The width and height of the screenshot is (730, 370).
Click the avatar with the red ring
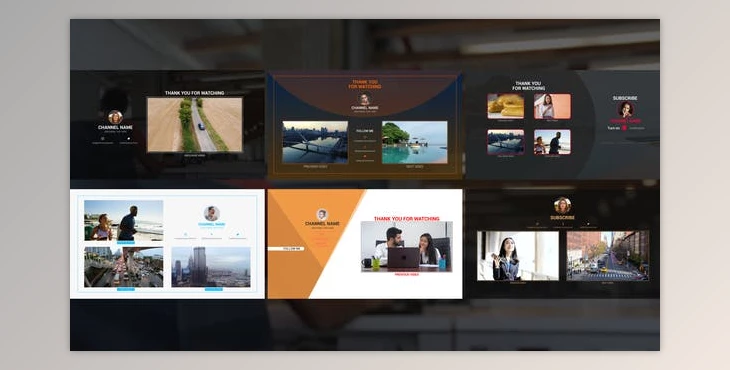coord(626,110)
